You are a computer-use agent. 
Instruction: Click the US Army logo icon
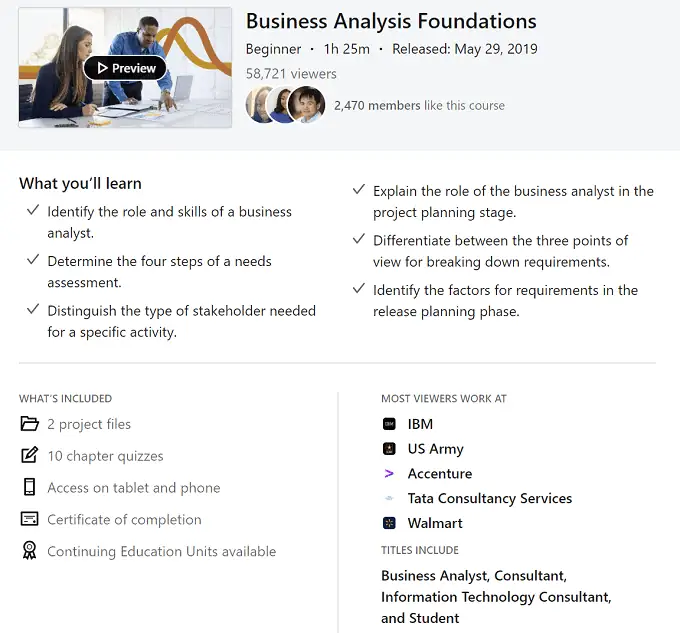[x=389, y=449]
